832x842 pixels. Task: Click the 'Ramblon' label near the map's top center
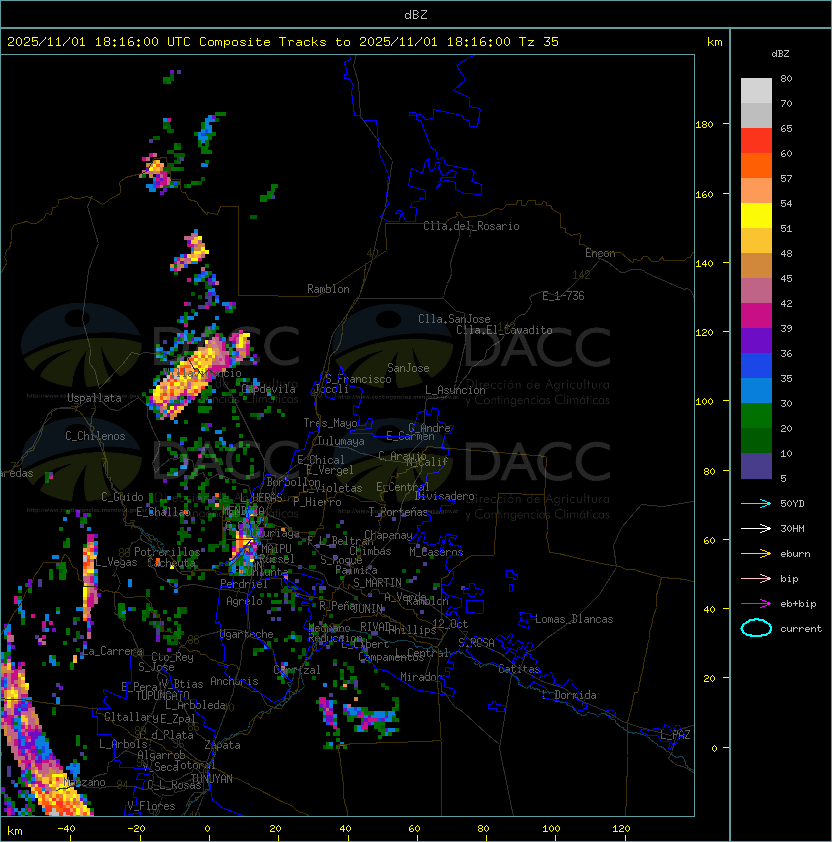328,289
